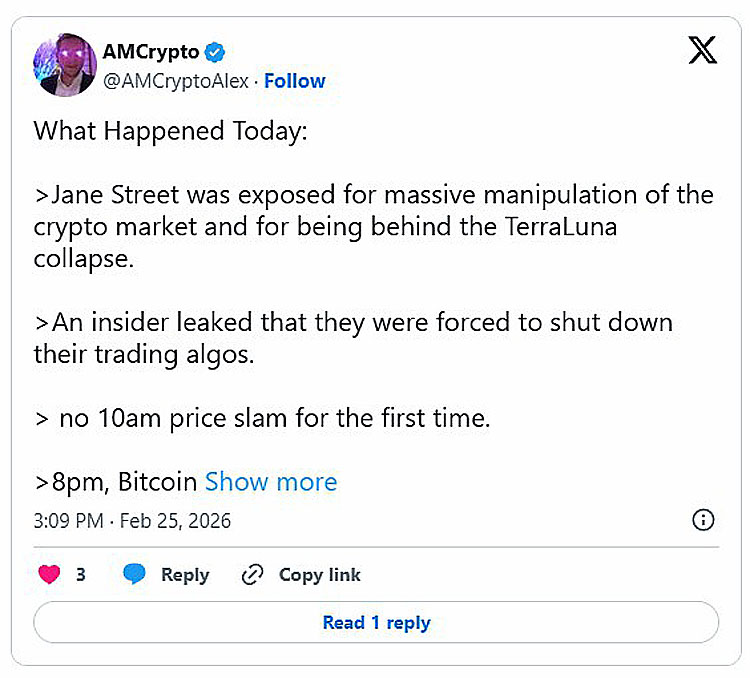Click the 10am price slam line
The height and width of the screenshot is (678, 750).
[x=262, y=418]
